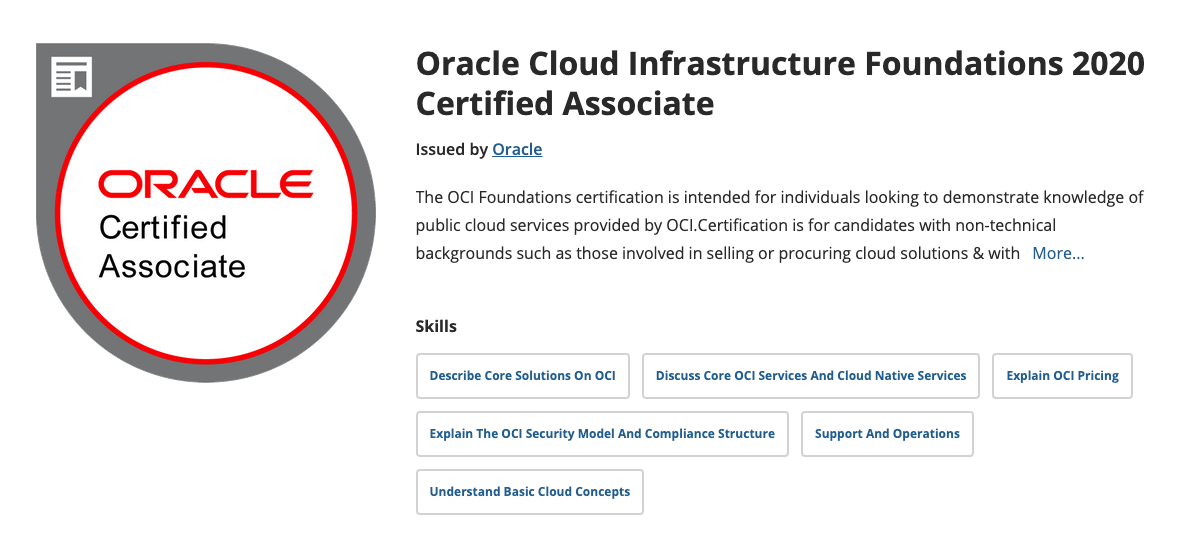
Task: Open the Understand Basic Cloud Concepts skill
Action: 529,492
